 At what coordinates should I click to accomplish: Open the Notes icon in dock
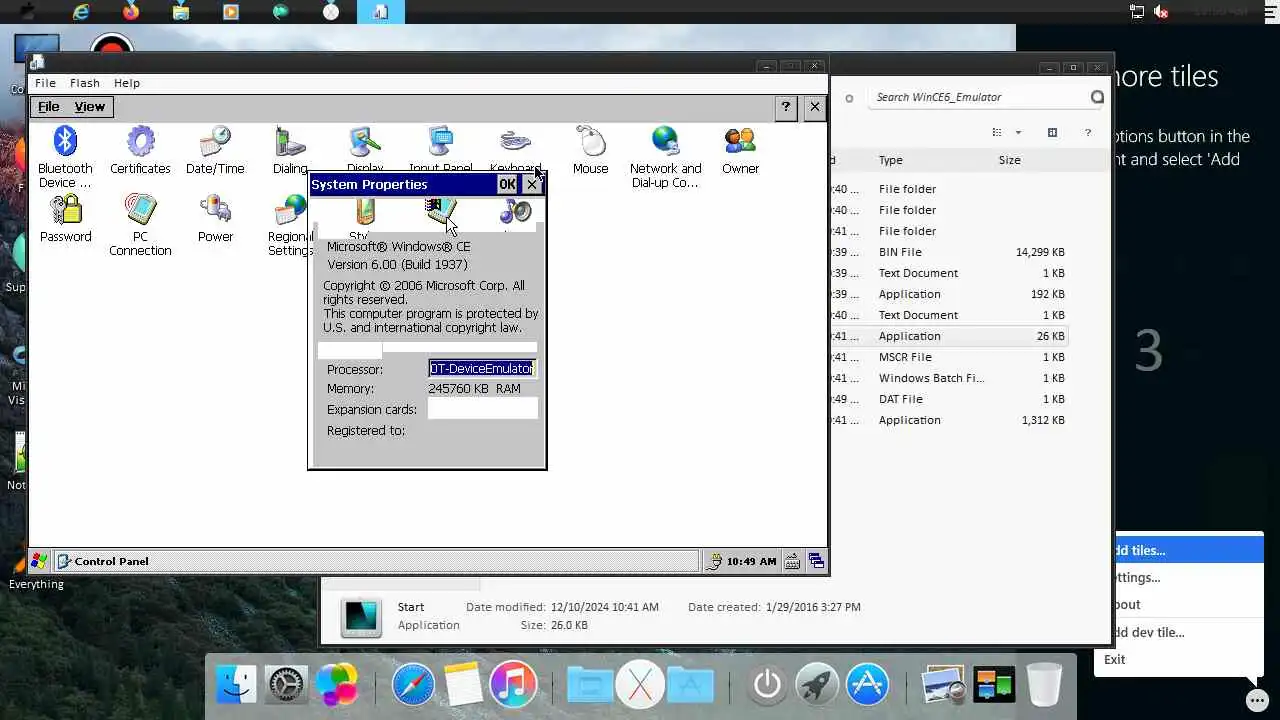[464, 685]
